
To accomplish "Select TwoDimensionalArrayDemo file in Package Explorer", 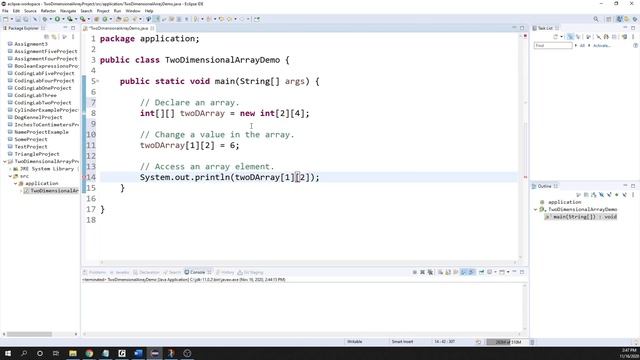I will click(x=51, y=191).
